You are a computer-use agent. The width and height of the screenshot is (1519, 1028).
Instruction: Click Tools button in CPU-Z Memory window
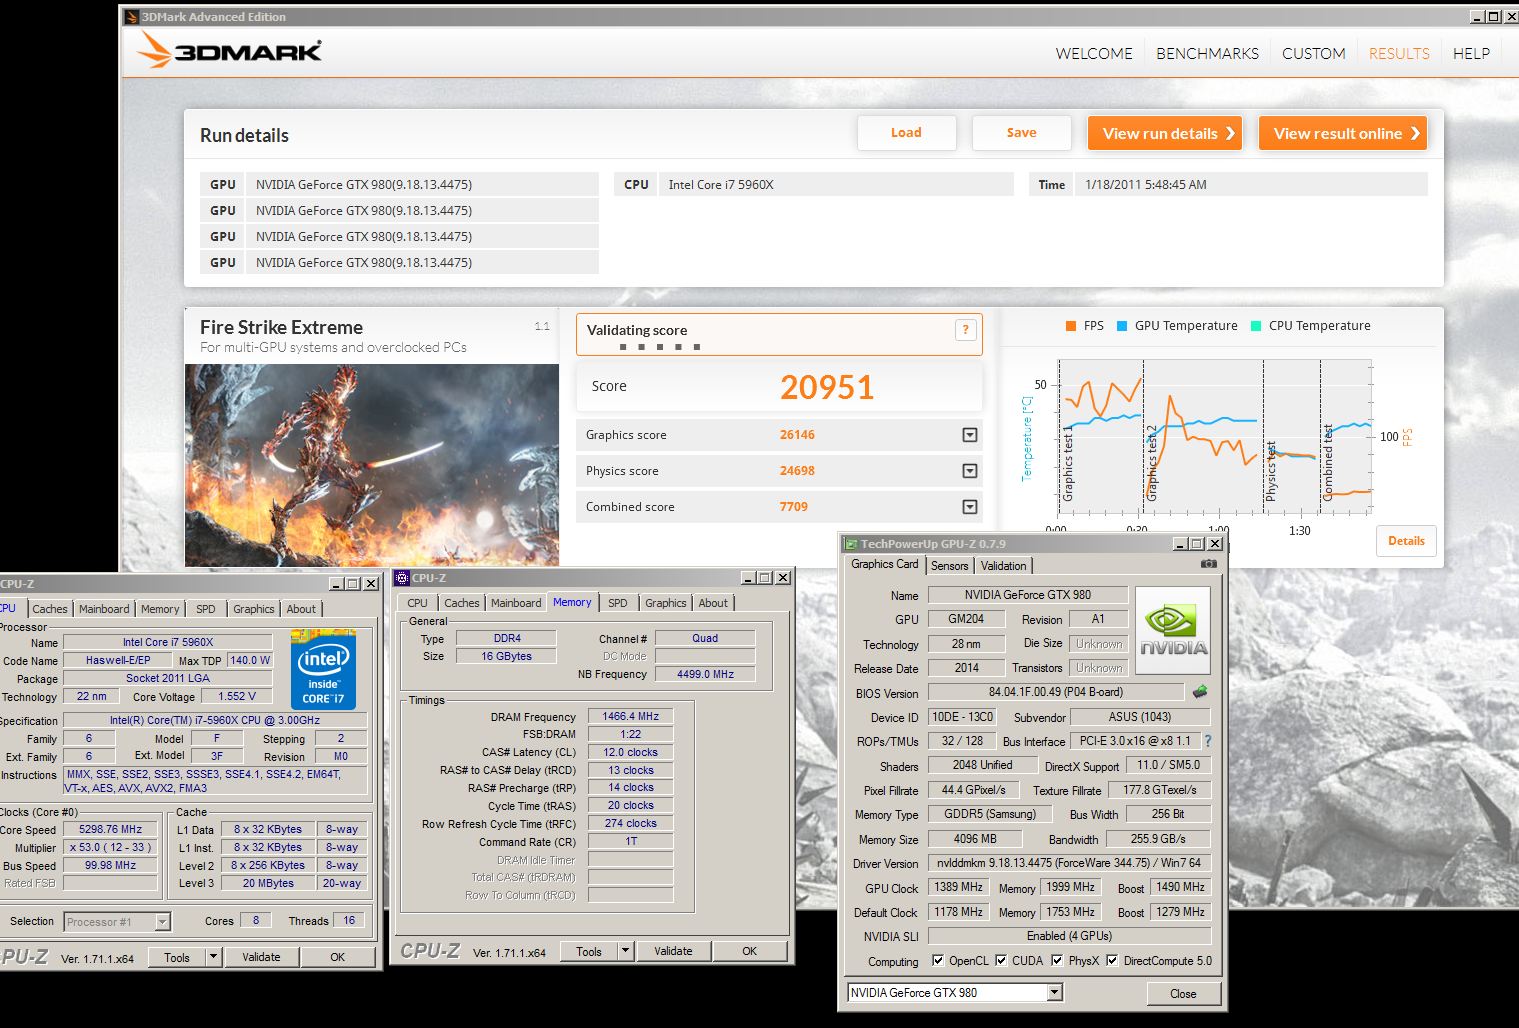(x=589, y=951)
